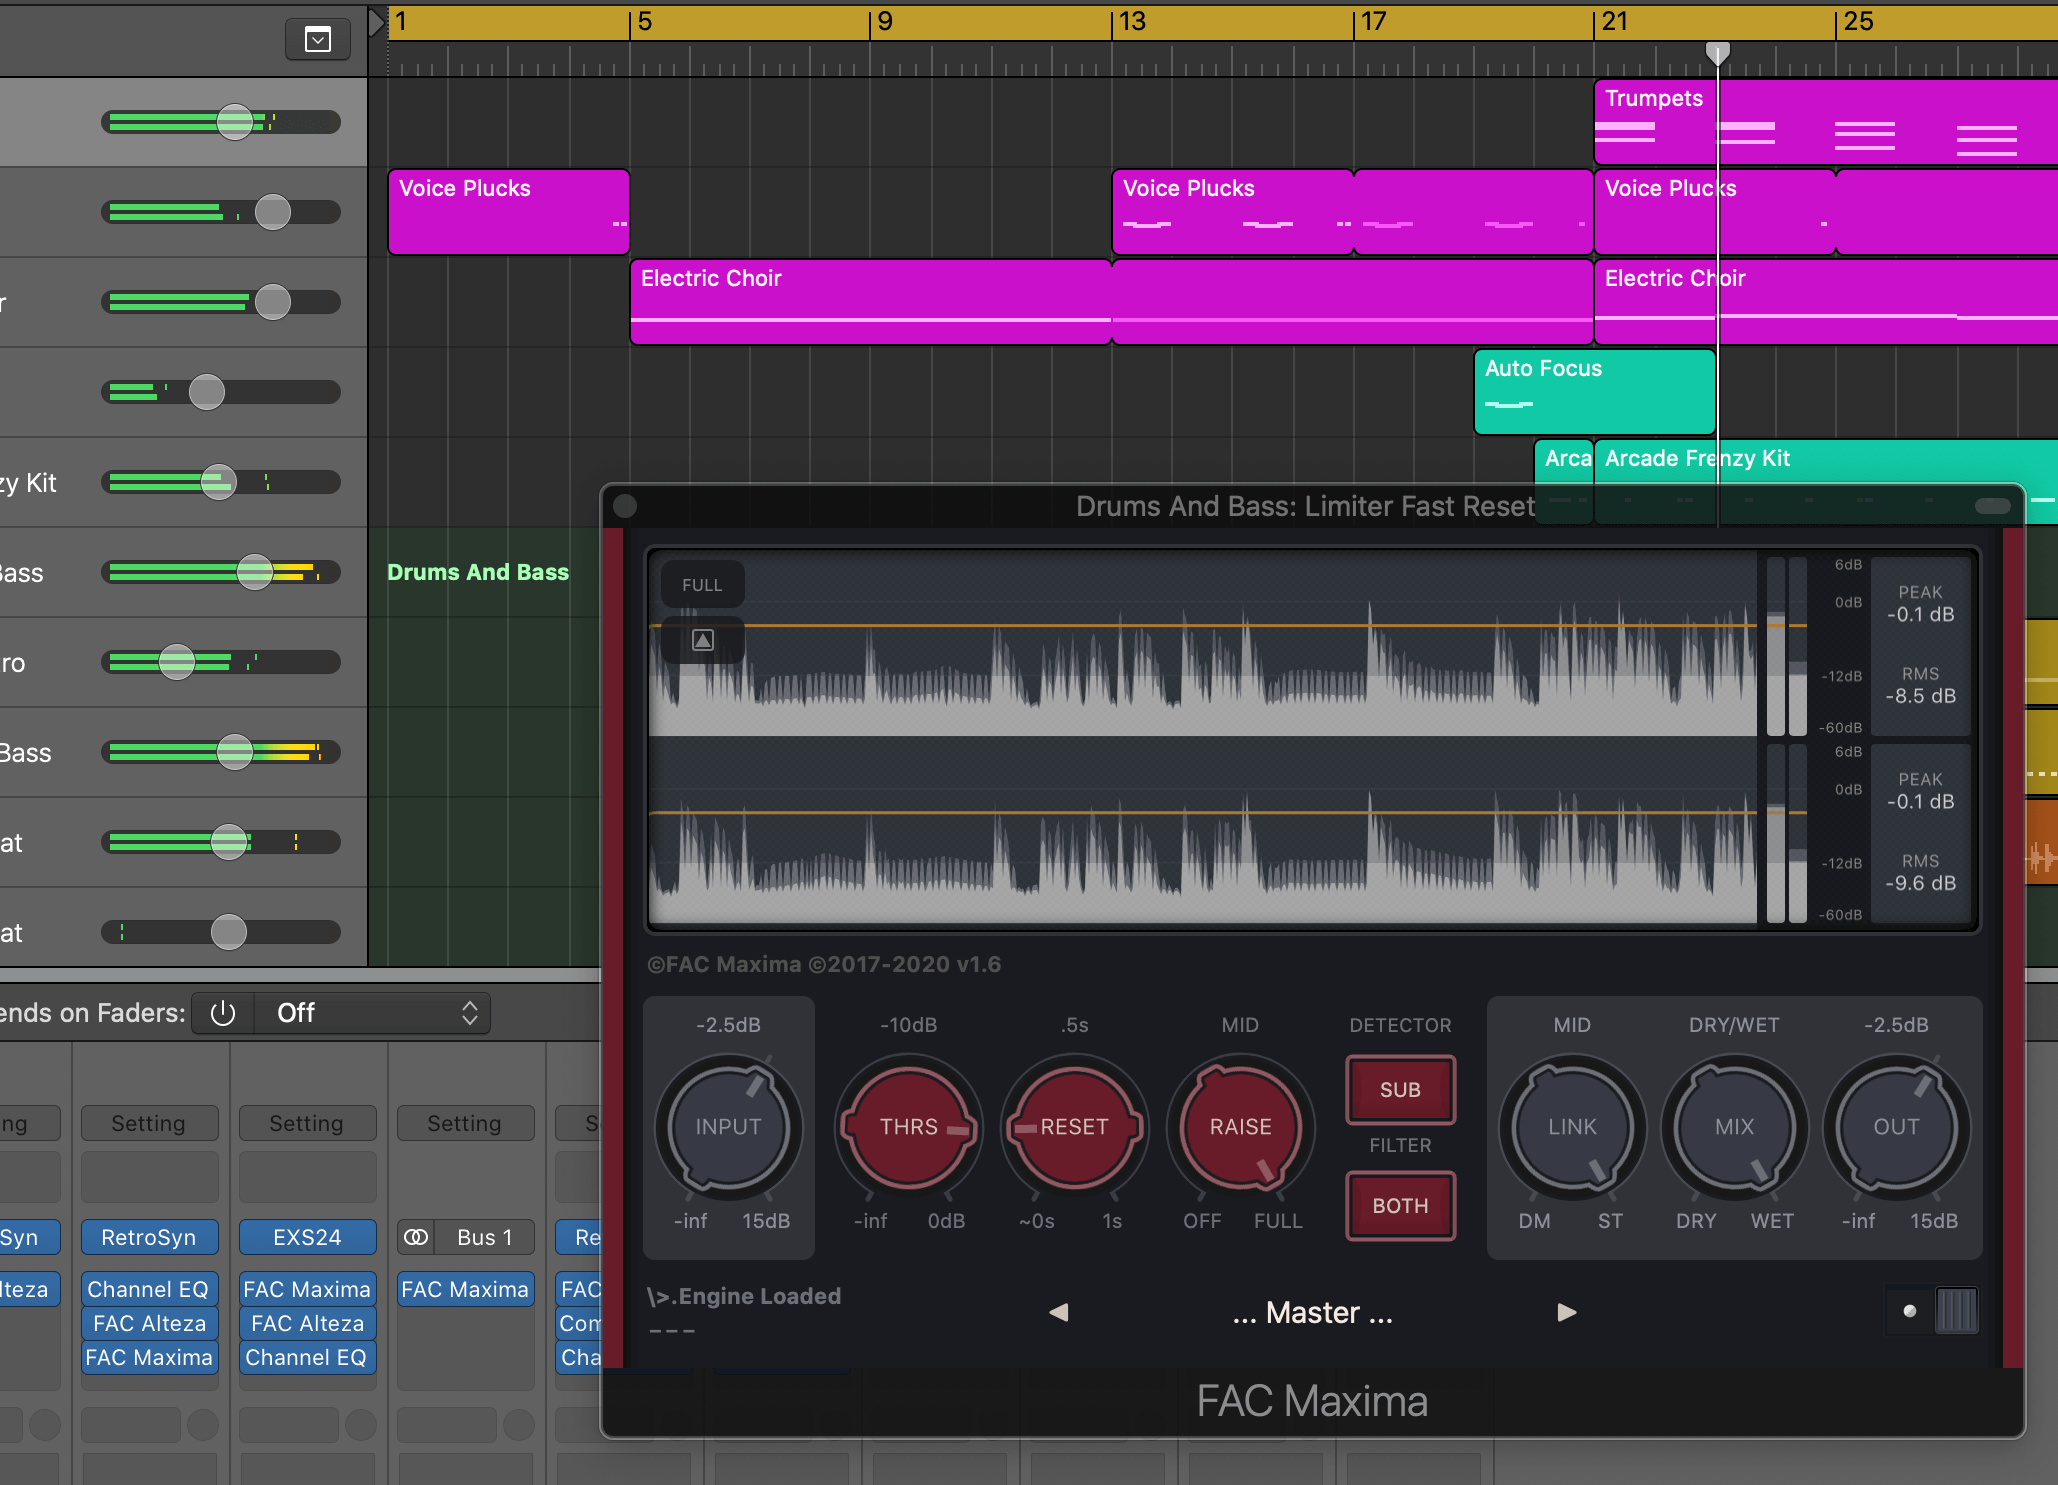
Task: Click the INPUT gain knob
Action: coord(728,1127)
